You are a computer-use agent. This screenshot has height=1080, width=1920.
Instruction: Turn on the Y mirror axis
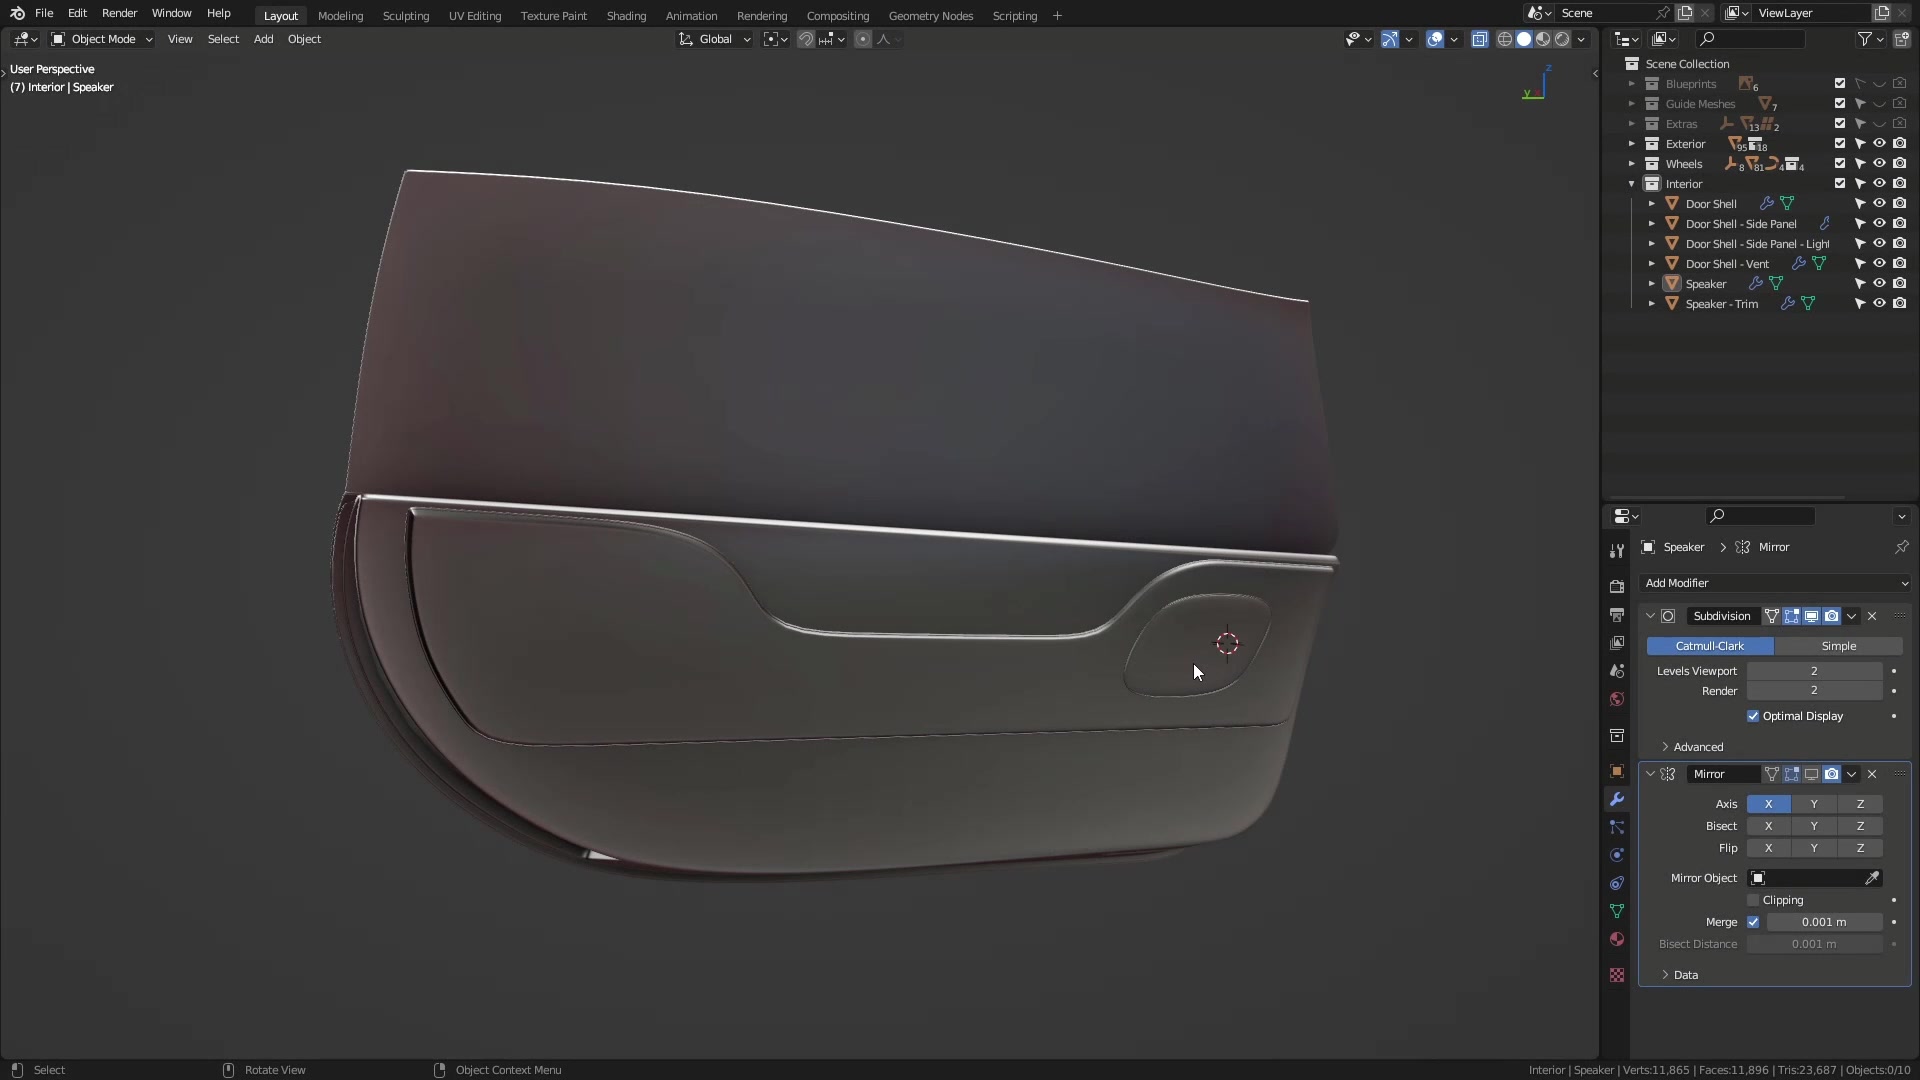tap(1814, 804)
